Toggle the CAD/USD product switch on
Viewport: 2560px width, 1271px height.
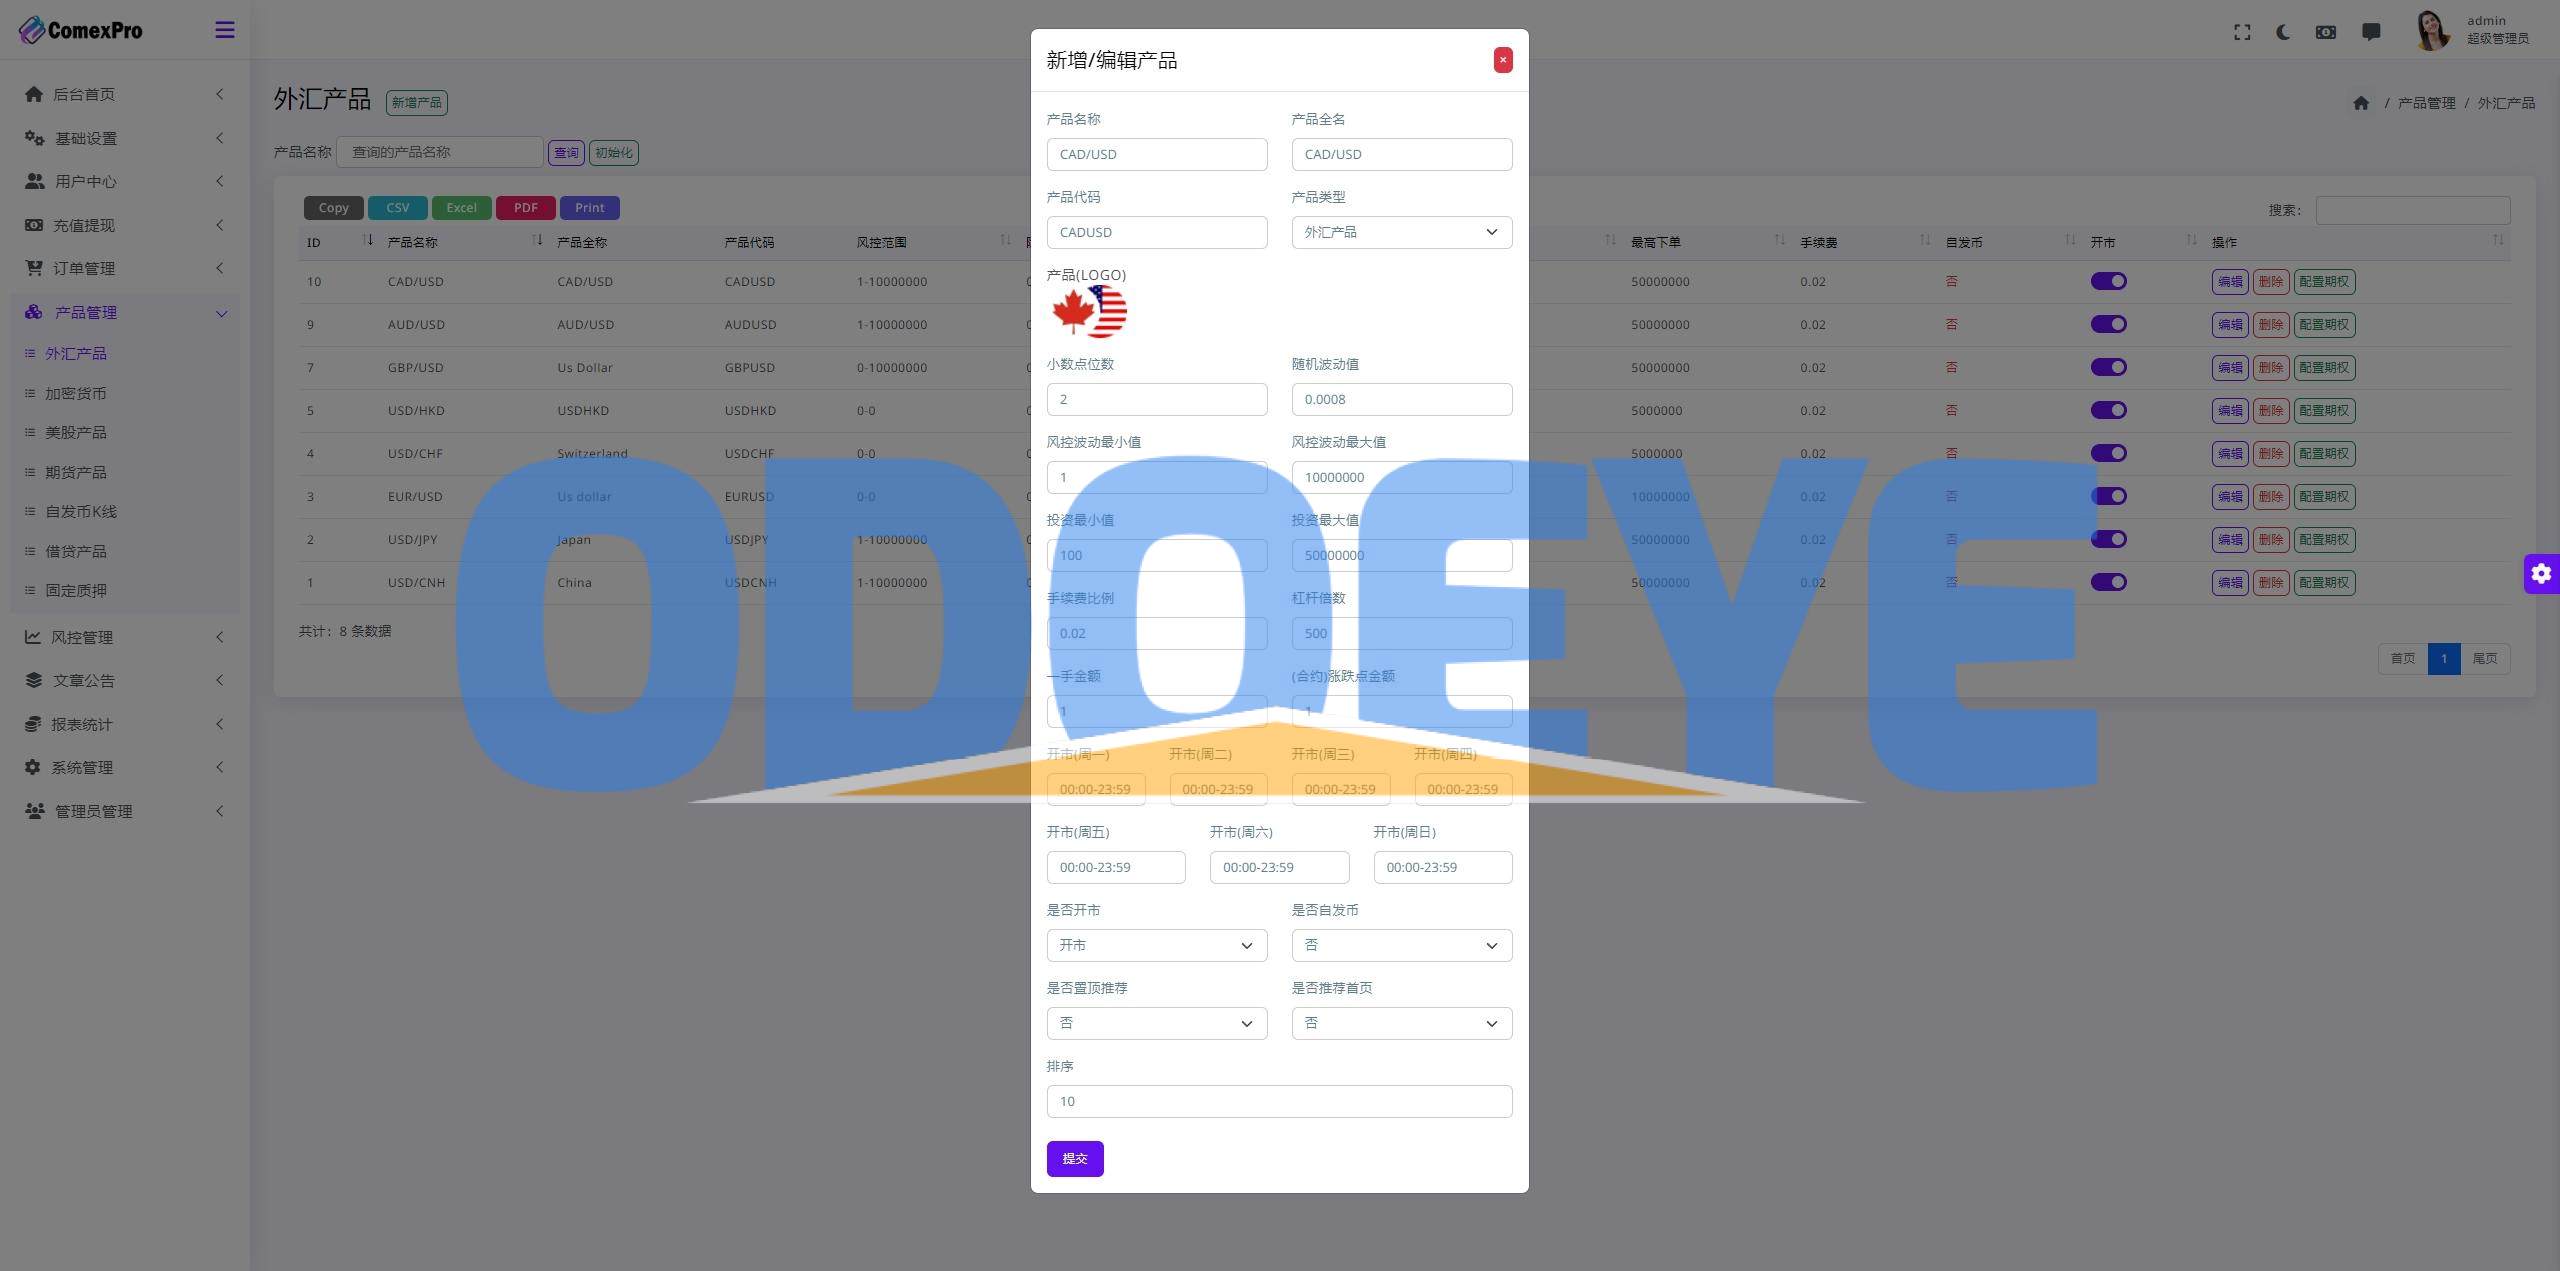pos(2108,281)
